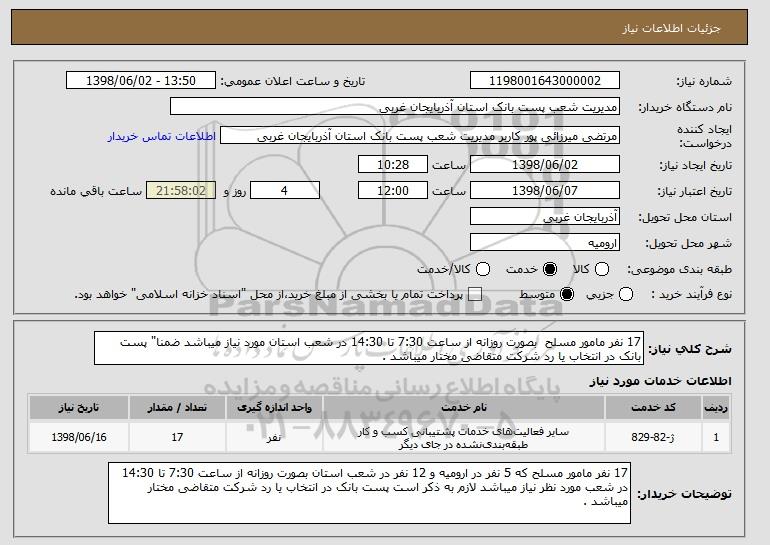Click the need date cell 1398/06/16
The image size is (770, 545).
pos(79,437)
